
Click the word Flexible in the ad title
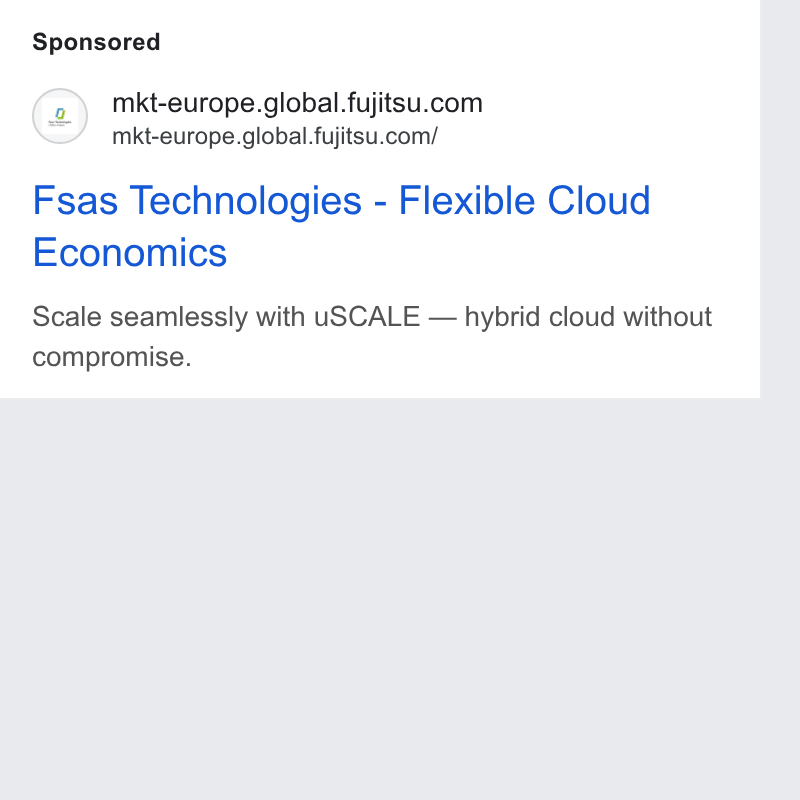(467, 201)
